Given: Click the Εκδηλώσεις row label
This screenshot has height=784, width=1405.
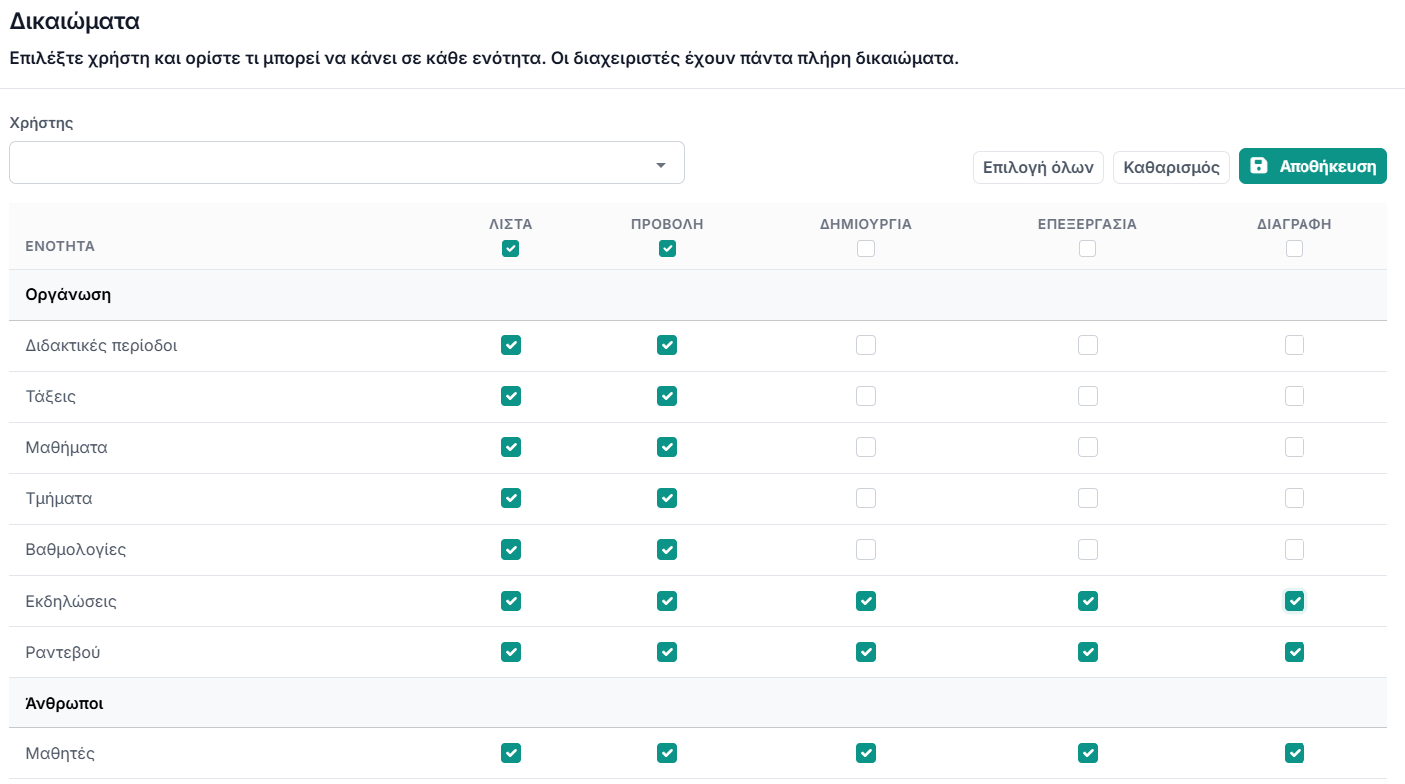Looking at the screenshot, I should [71, 602].
